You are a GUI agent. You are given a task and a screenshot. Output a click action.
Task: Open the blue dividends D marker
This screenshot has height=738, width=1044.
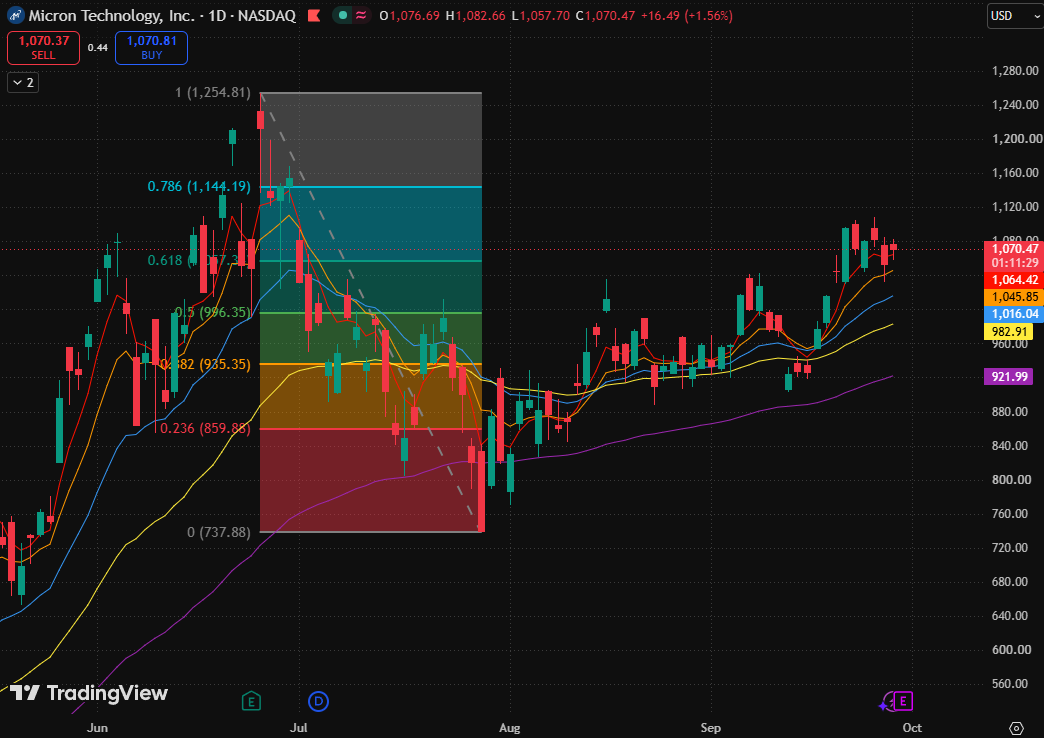point(318,701)
